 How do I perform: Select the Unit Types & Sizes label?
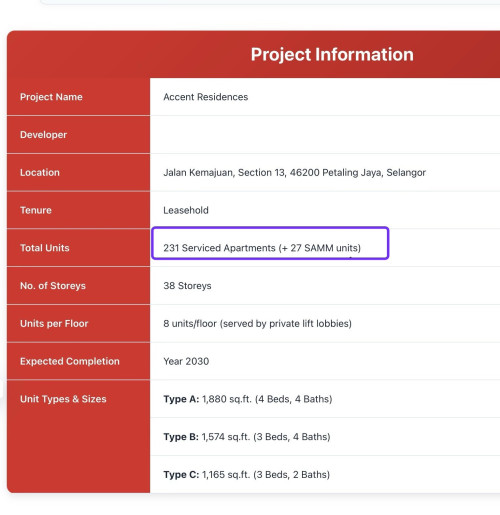pyautogui.click(x=63, y=399)
